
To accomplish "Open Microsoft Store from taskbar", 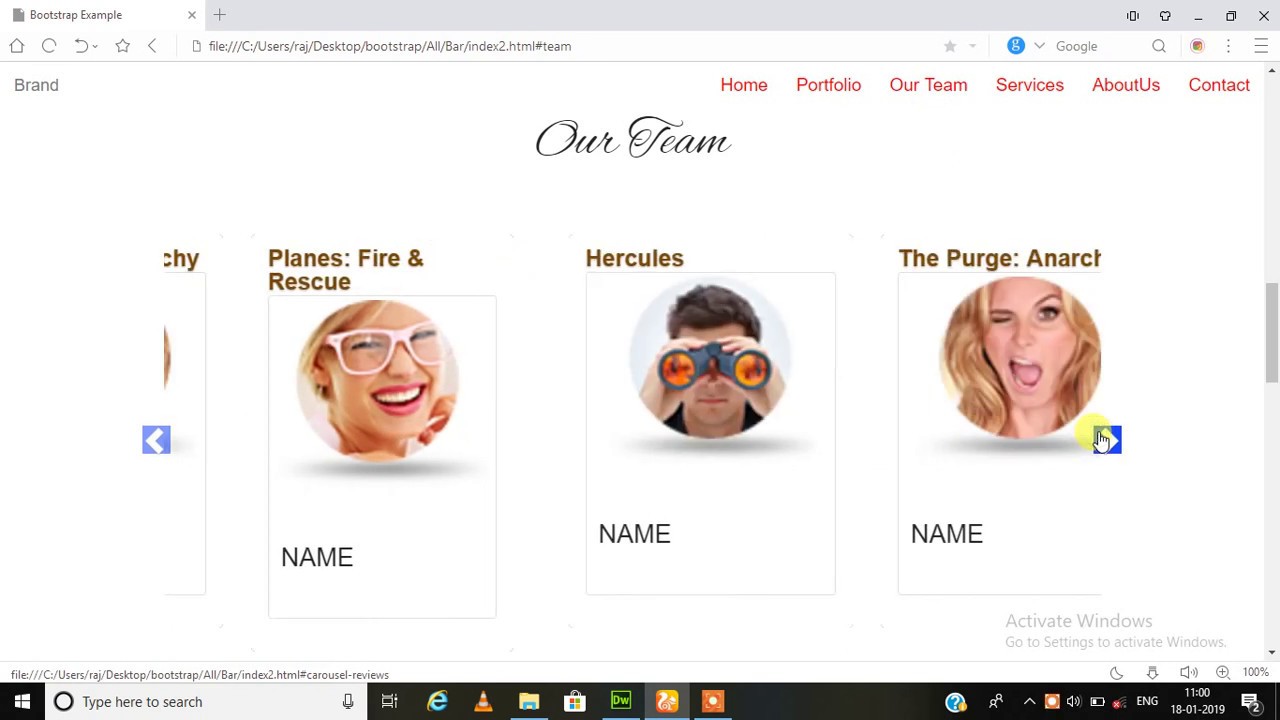I will point(575,702).
